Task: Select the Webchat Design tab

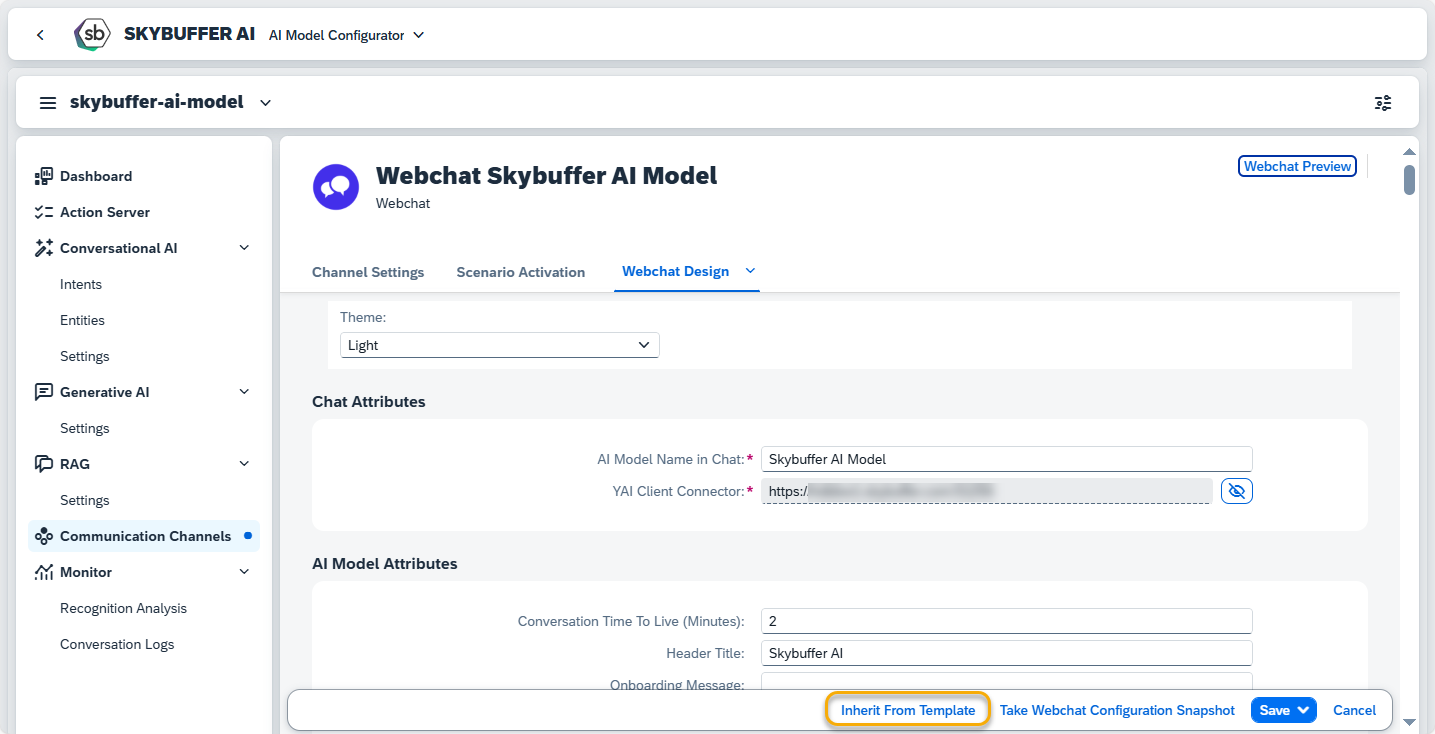Action: click(675, 271)
